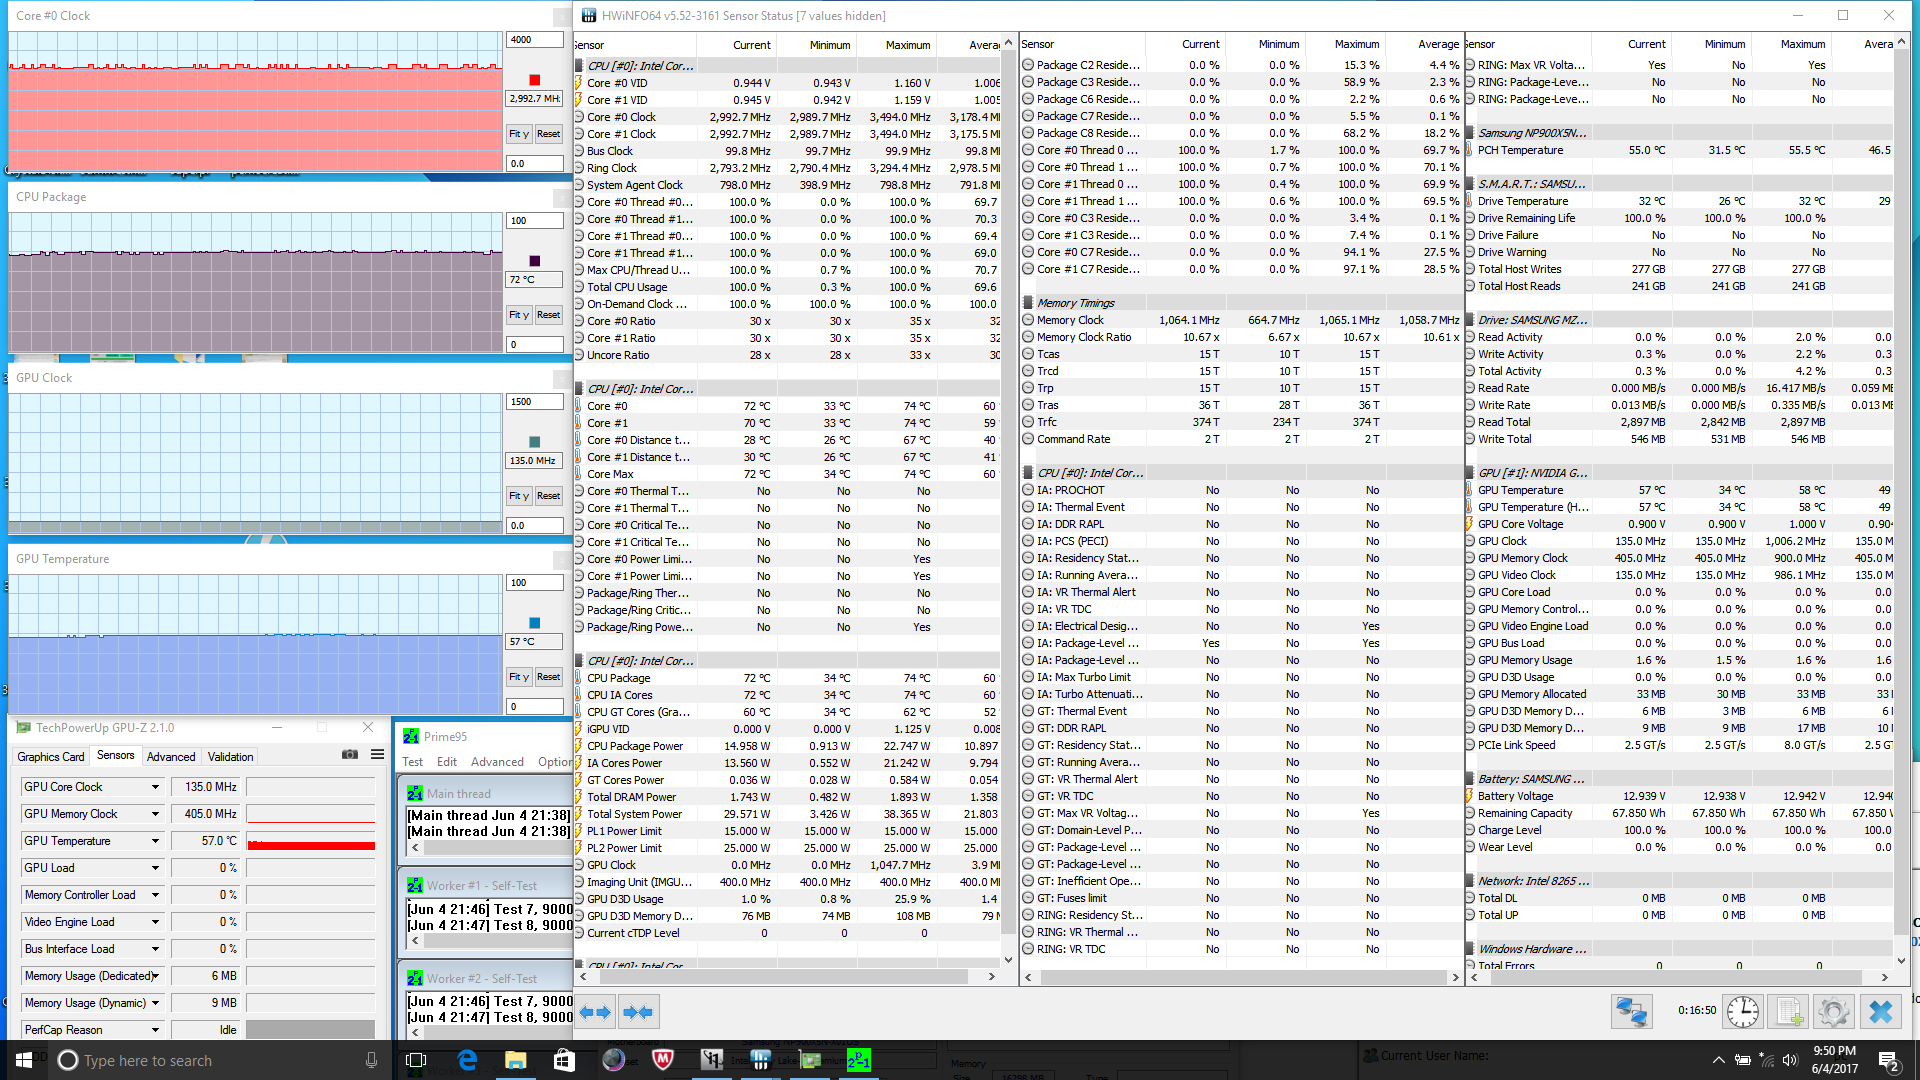
Task: Click the red color swatch in Core #0 Clock graph
Action: pyautogui.click(x=534, y=80)
